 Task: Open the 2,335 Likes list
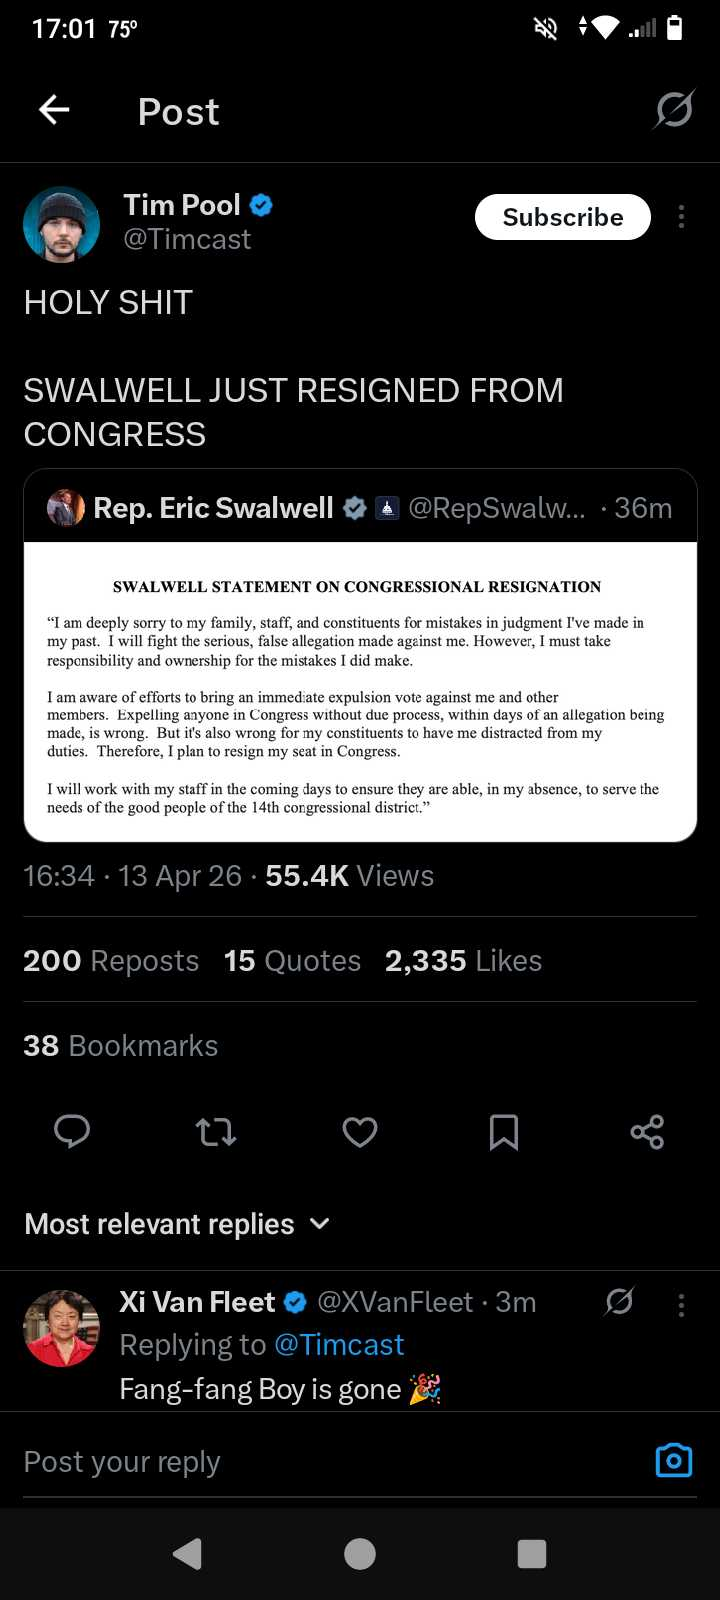pos(463,961)
